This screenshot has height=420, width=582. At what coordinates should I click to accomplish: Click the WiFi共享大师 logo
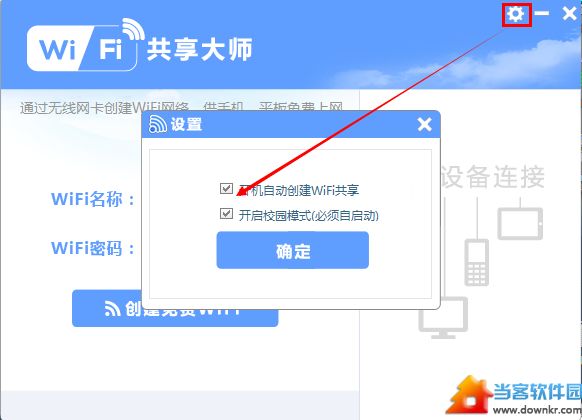140,45
